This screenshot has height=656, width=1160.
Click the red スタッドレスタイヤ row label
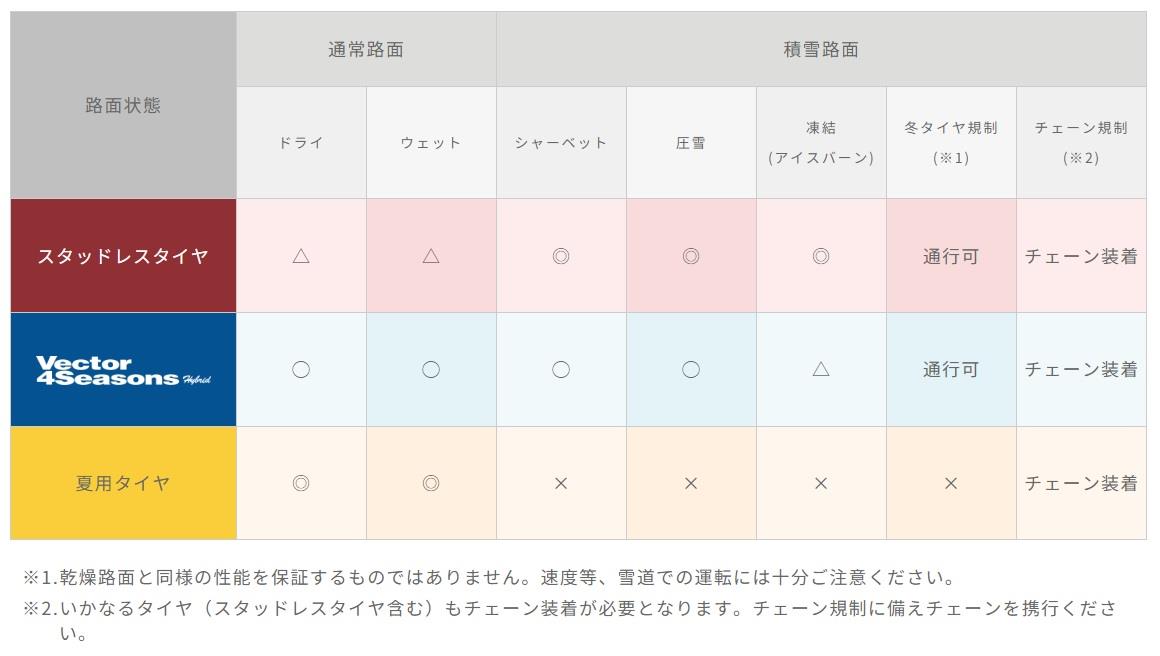pyautogui.click(x=123, y=256)
